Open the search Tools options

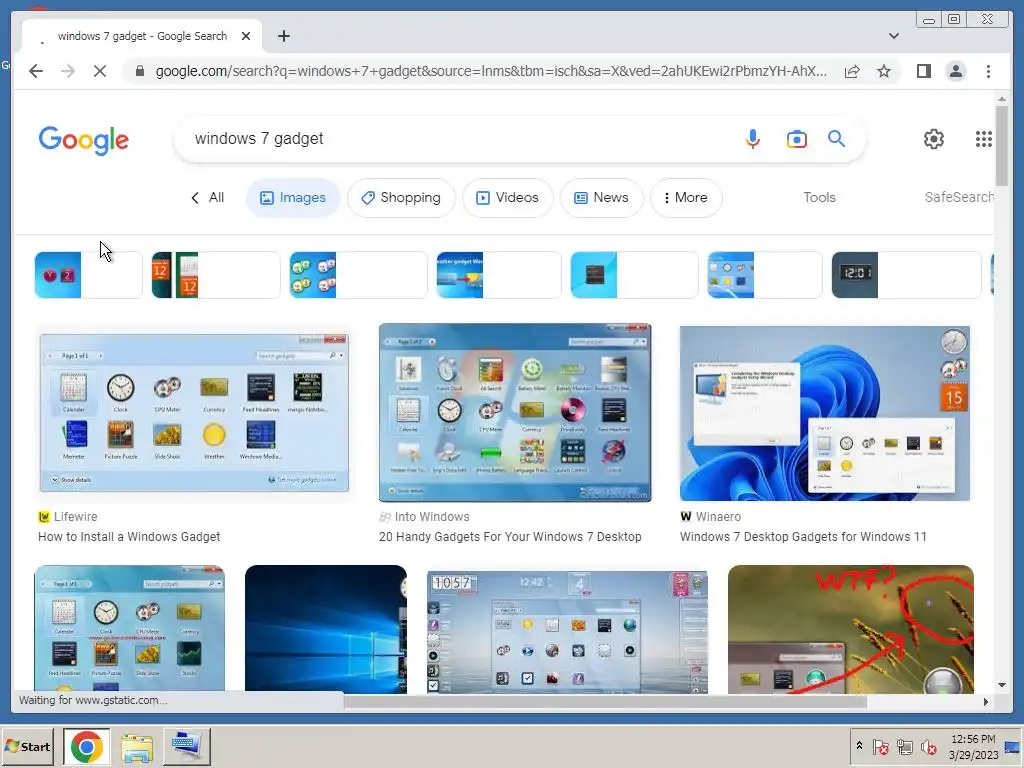click(x=819, y=197)
